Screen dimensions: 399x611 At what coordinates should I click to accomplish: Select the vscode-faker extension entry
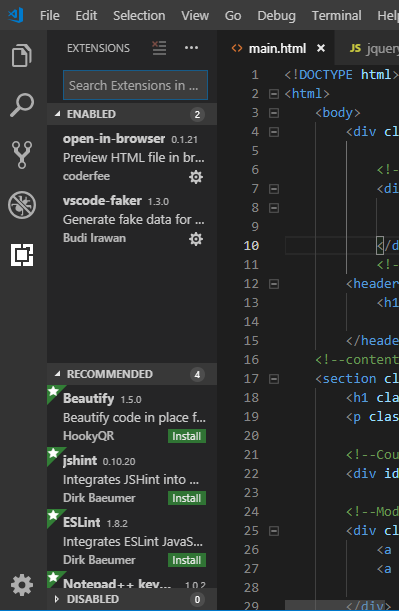pyautogui.click(x=132, y=219)
